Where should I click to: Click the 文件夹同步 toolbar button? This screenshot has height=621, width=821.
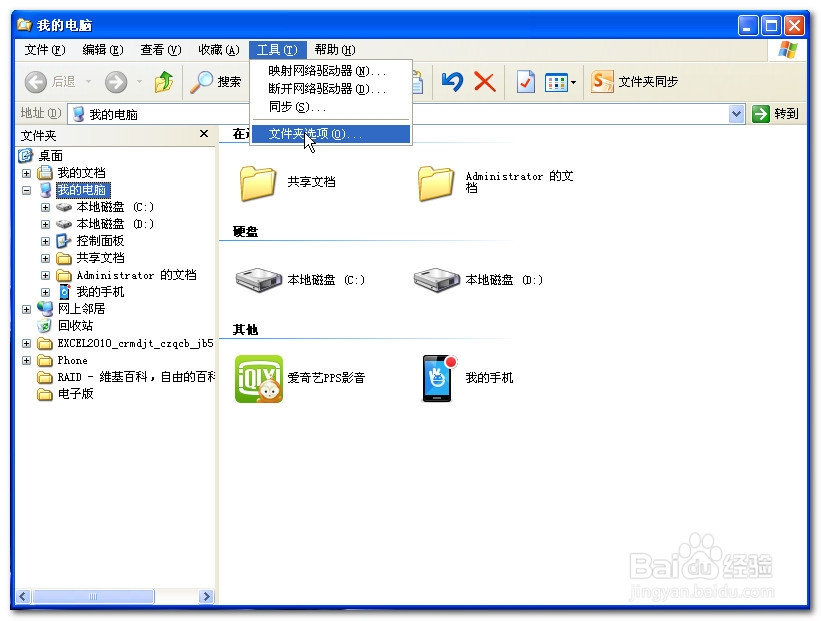[x=635, y=82]
